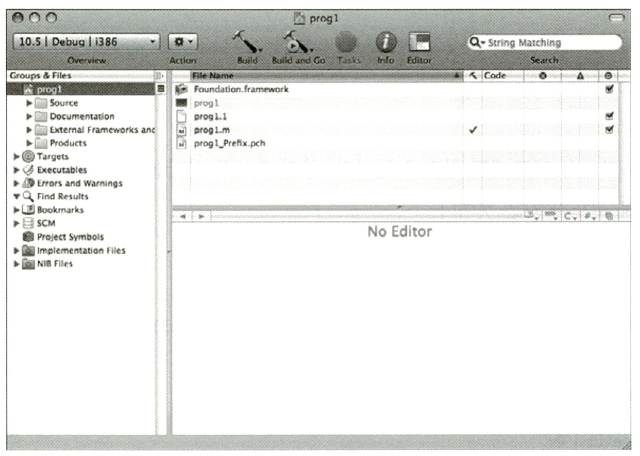Select the Project Symbols icon
Screen dimensions: 640x456
pyautogui.click(x=29, y=237)
